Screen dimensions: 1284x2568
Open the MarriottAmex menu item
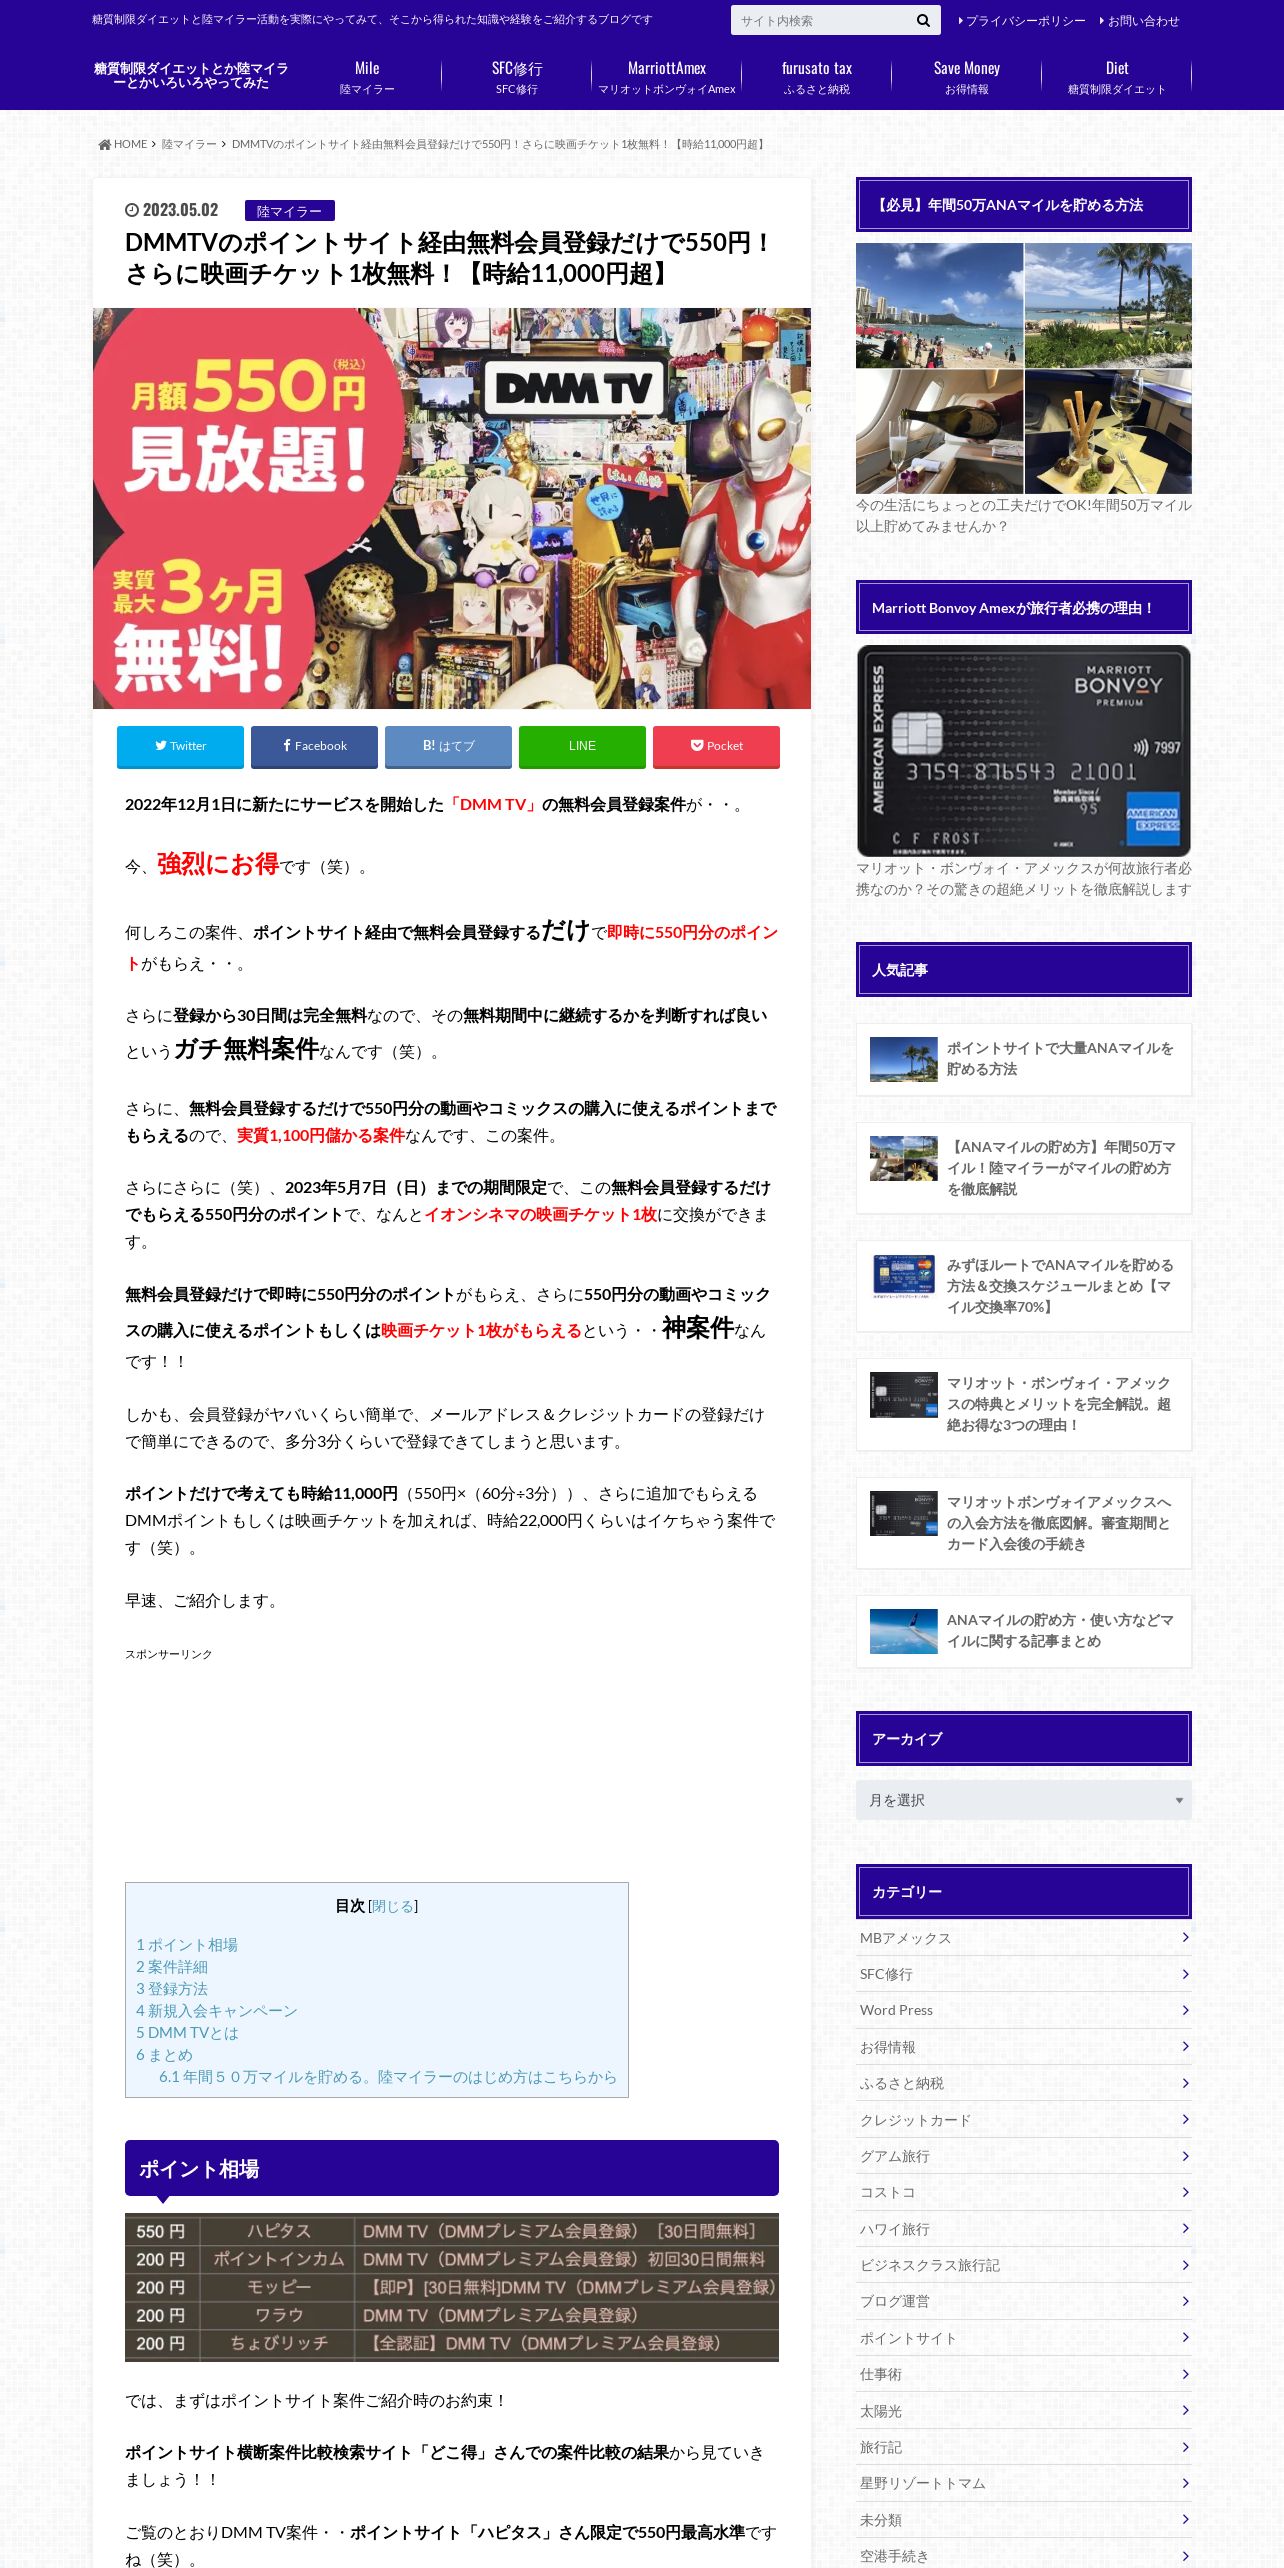pyautogui.click(x=667, y=77)
